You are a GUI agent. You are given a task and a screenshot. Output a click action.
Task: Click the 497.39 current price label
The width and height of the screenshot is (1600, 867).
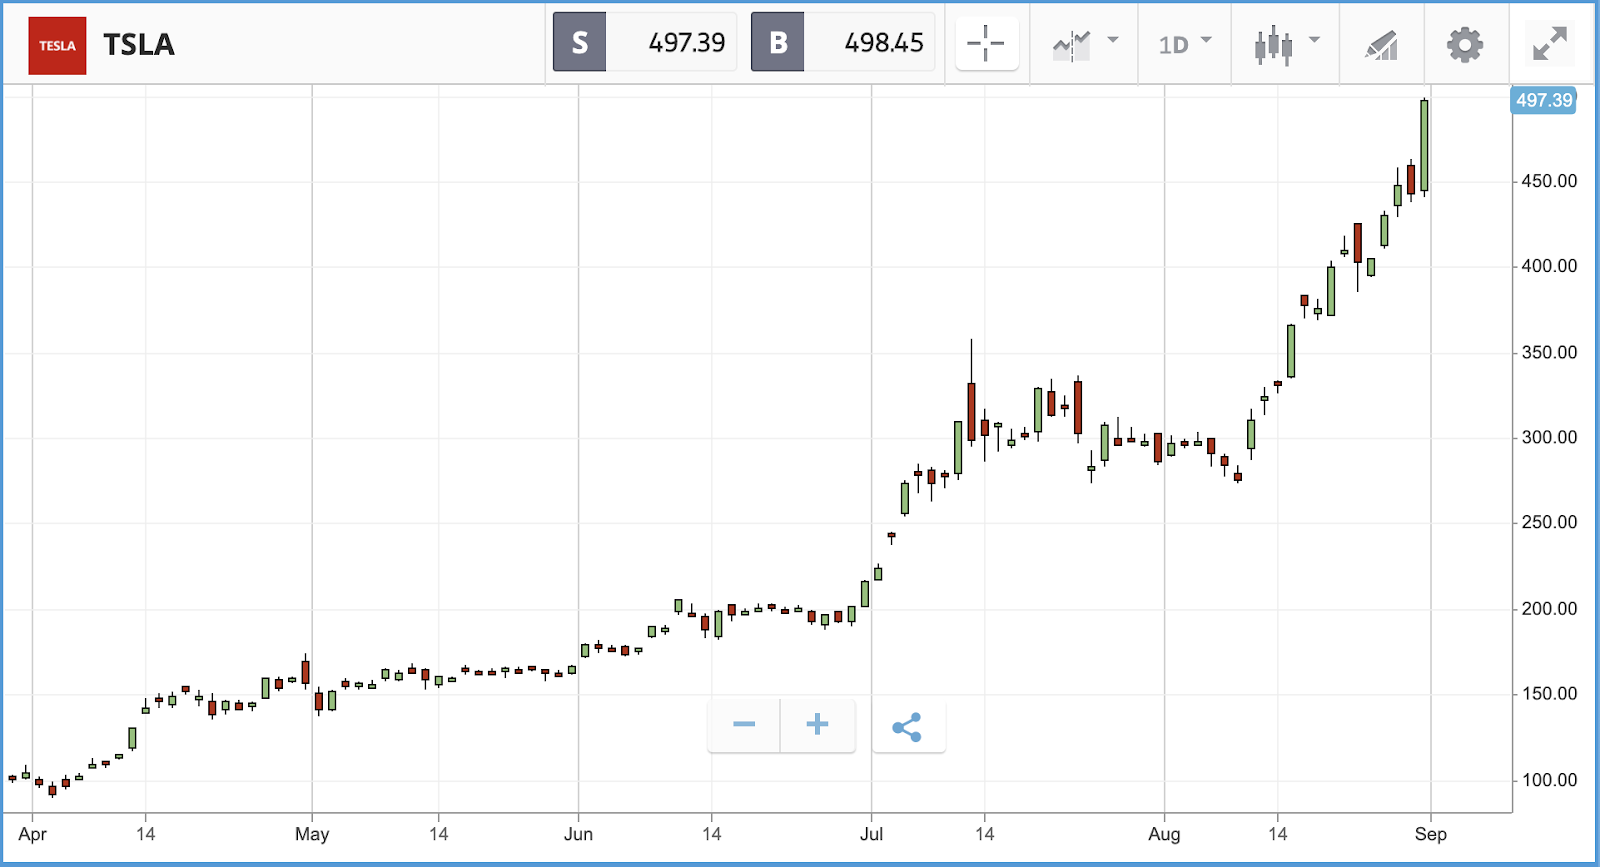pos(1543,100)
